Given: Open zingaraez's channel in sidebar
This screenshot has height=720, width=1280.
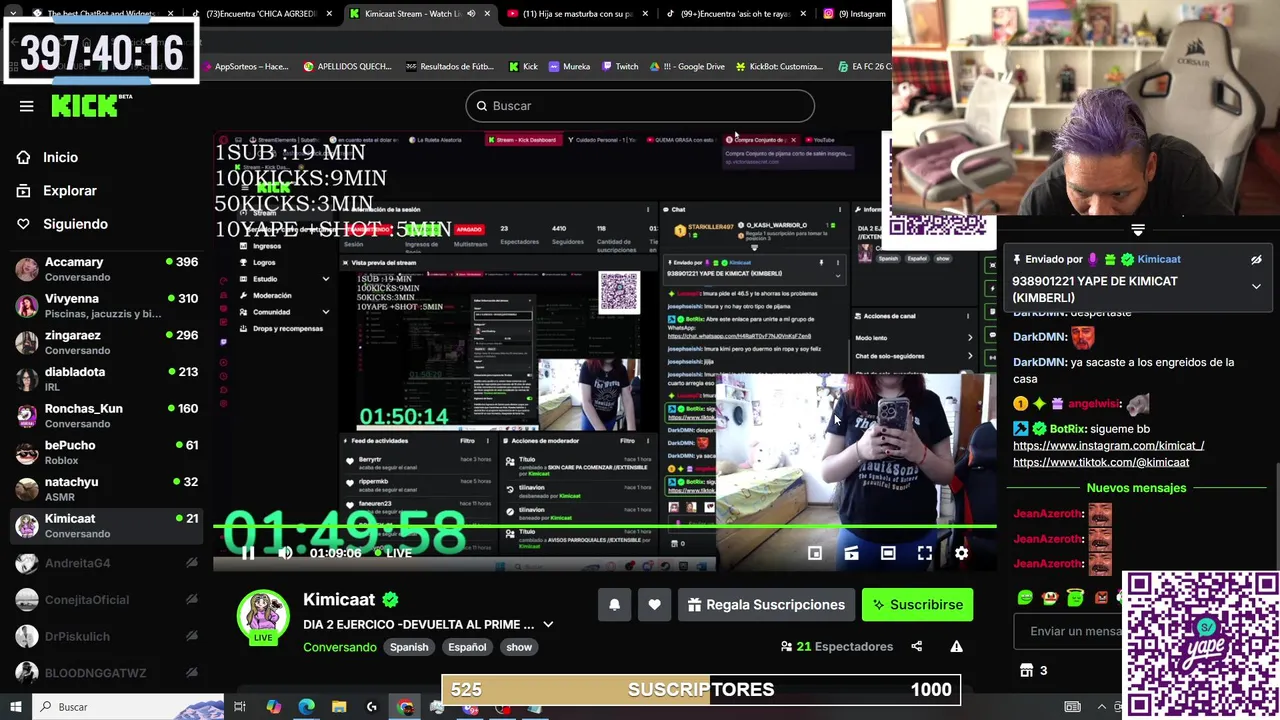Looking at the screenshot, I should coord(107,342).
